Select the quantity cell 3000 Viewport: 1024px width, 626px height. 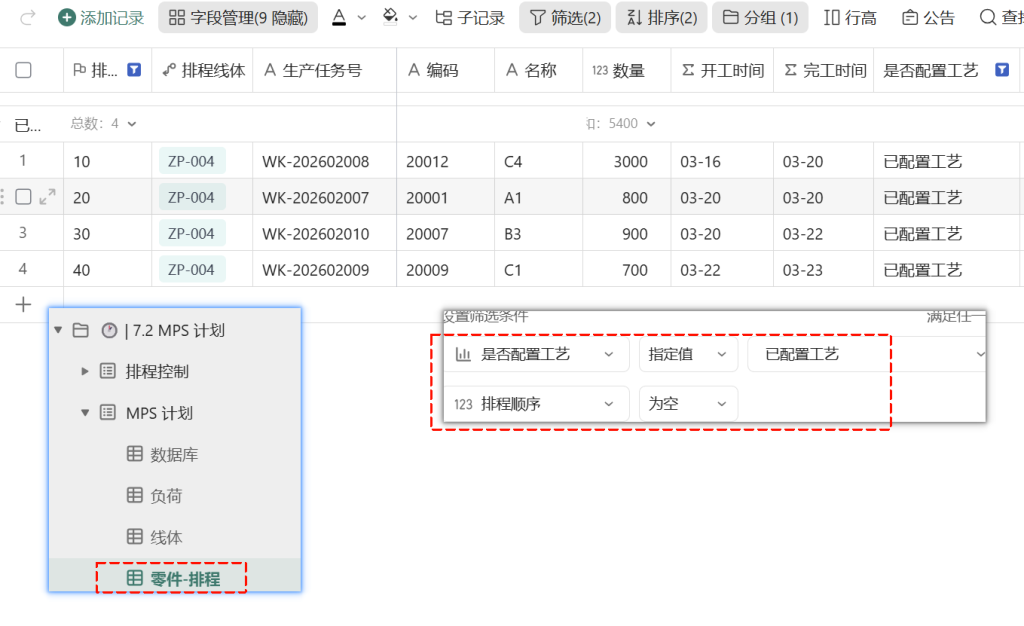click(627, 161)
